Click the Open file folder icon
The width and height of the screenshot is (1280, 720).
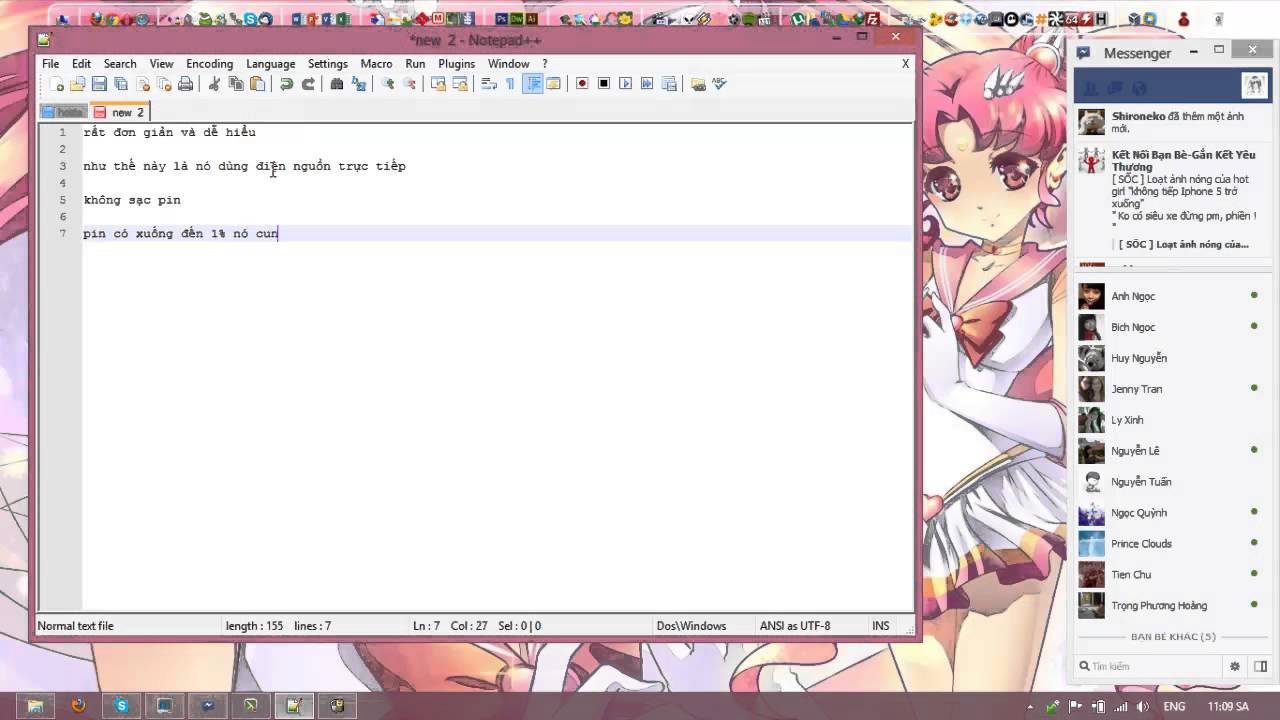[x=77, y=84]
